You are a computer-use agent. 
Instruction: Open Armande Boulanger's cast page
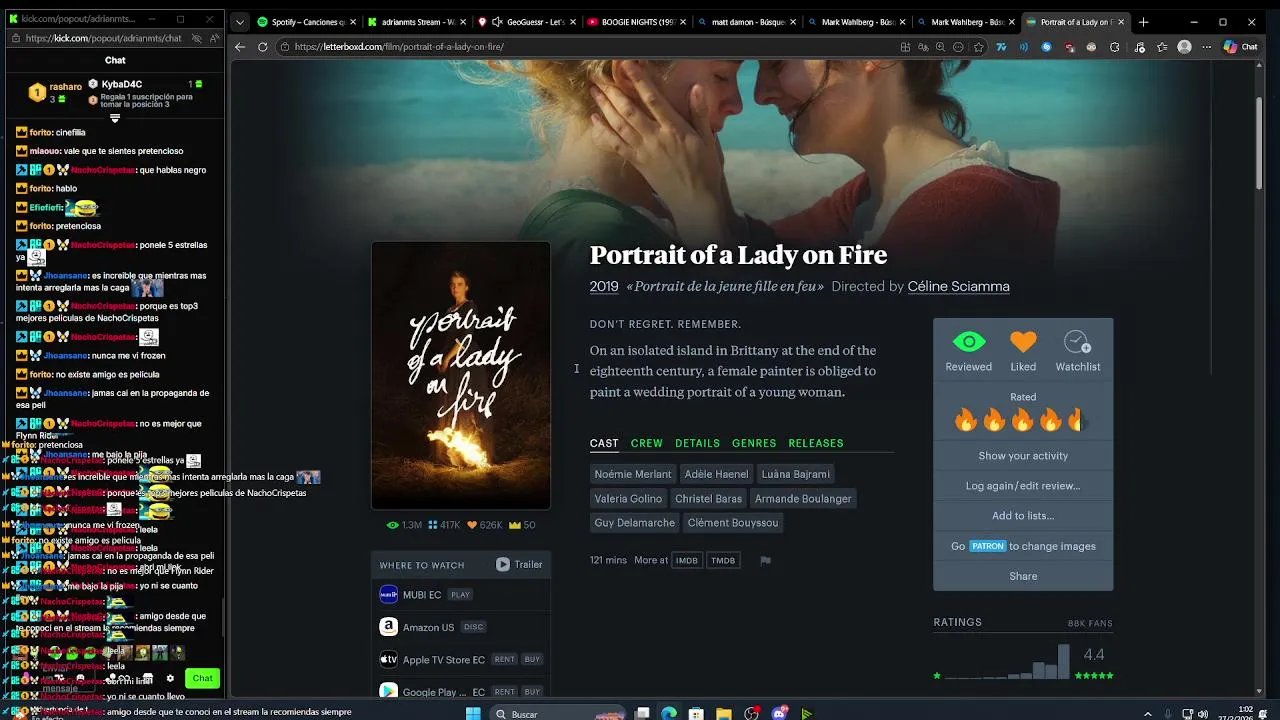click(803, 498)
